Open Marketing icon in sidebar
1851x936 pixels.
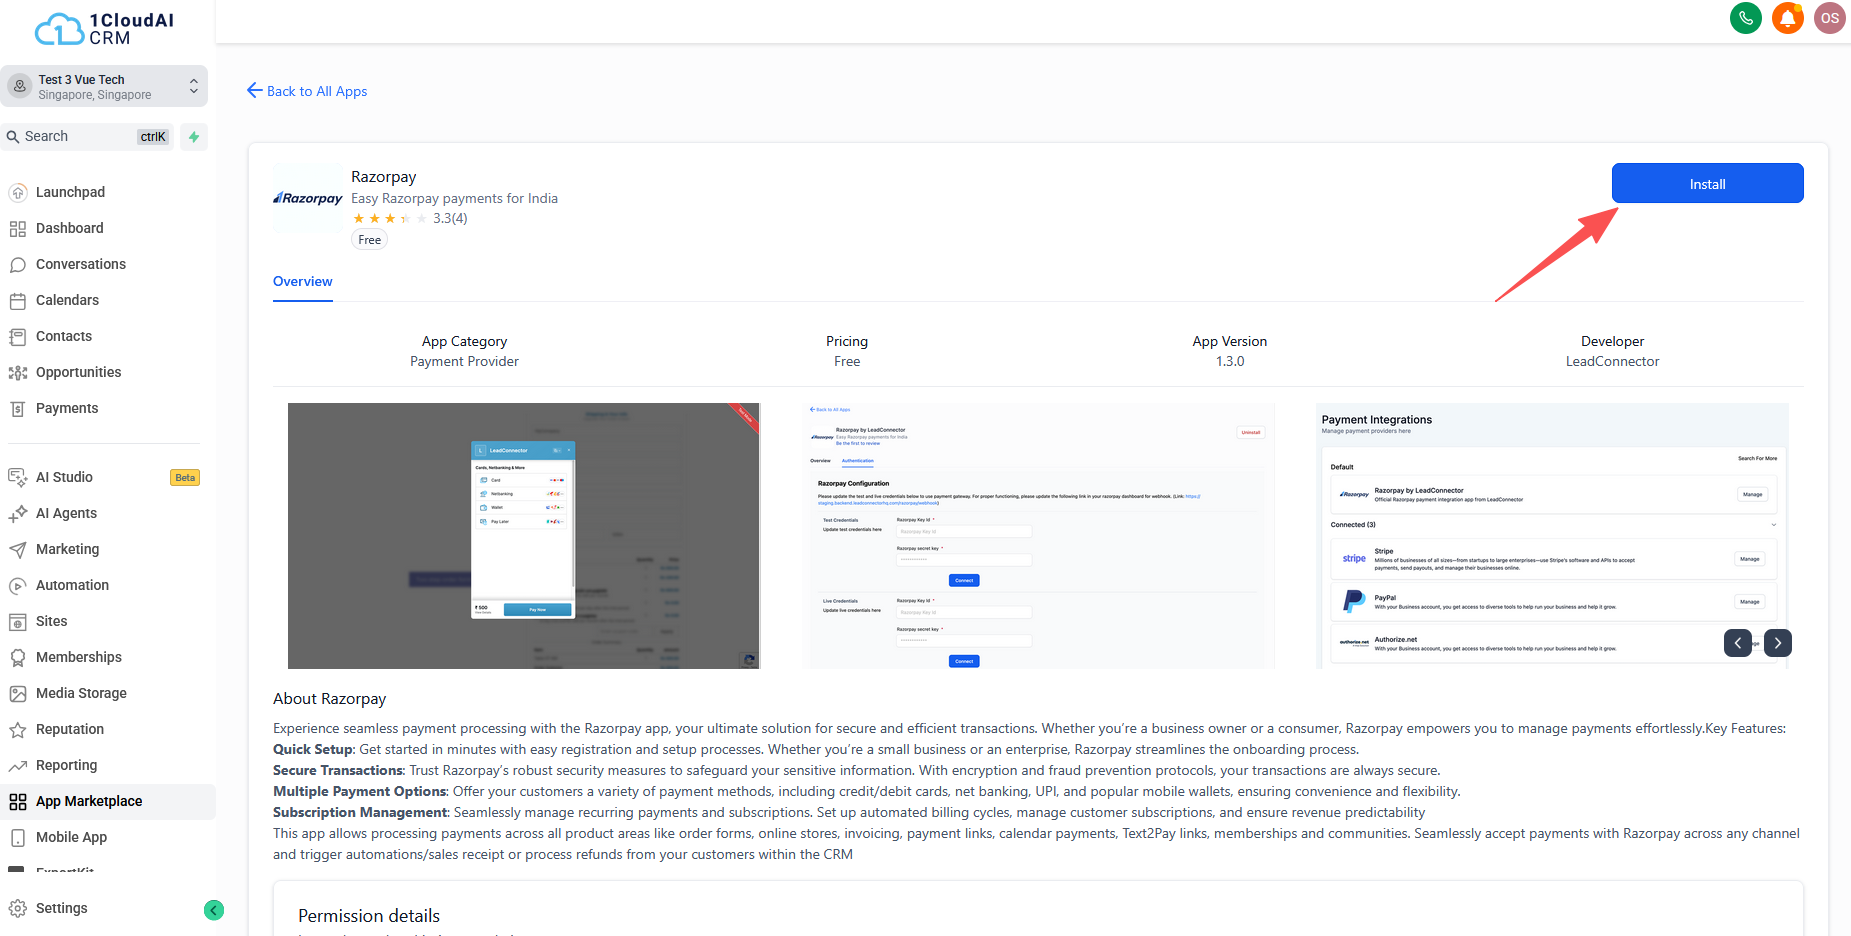click(x=18, y=550)
